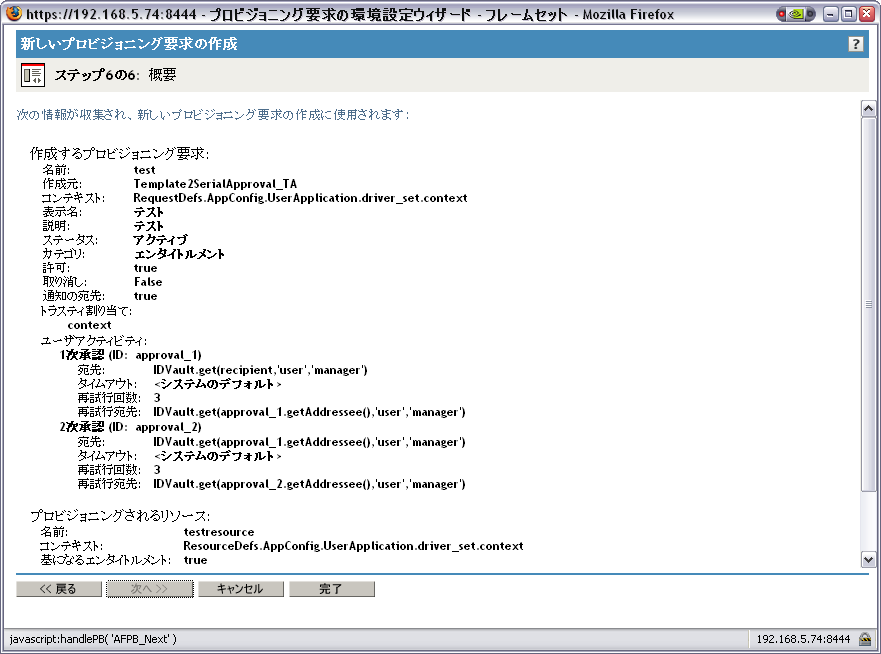Click the status value アクティブ

[161, 240]
